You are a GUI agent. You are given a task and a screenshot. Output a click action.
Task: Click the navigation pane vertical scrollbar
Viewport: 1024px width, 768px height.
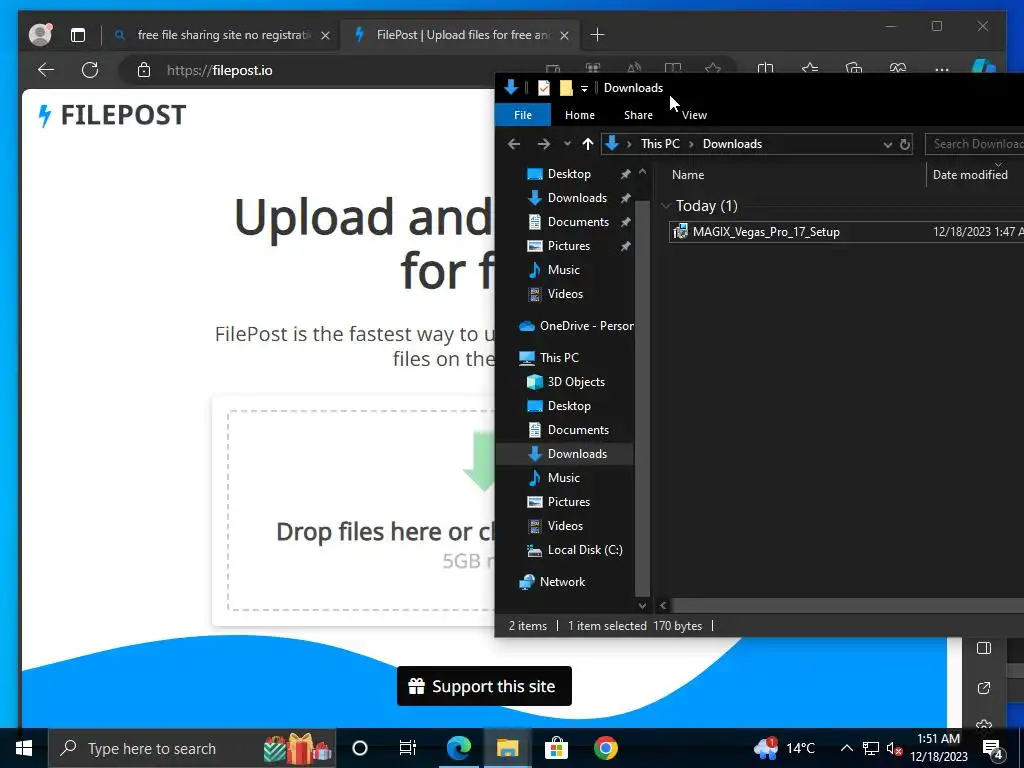pos(642,400)
